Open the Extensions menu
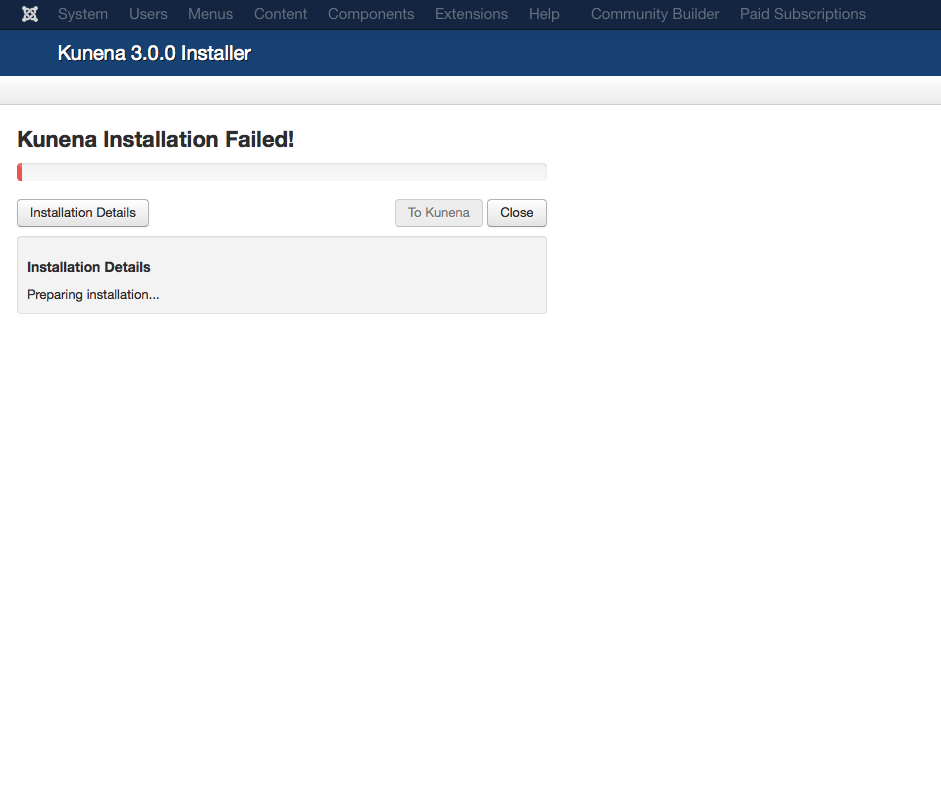This screenshot has width=941, height=795. [x=471, y=14]
